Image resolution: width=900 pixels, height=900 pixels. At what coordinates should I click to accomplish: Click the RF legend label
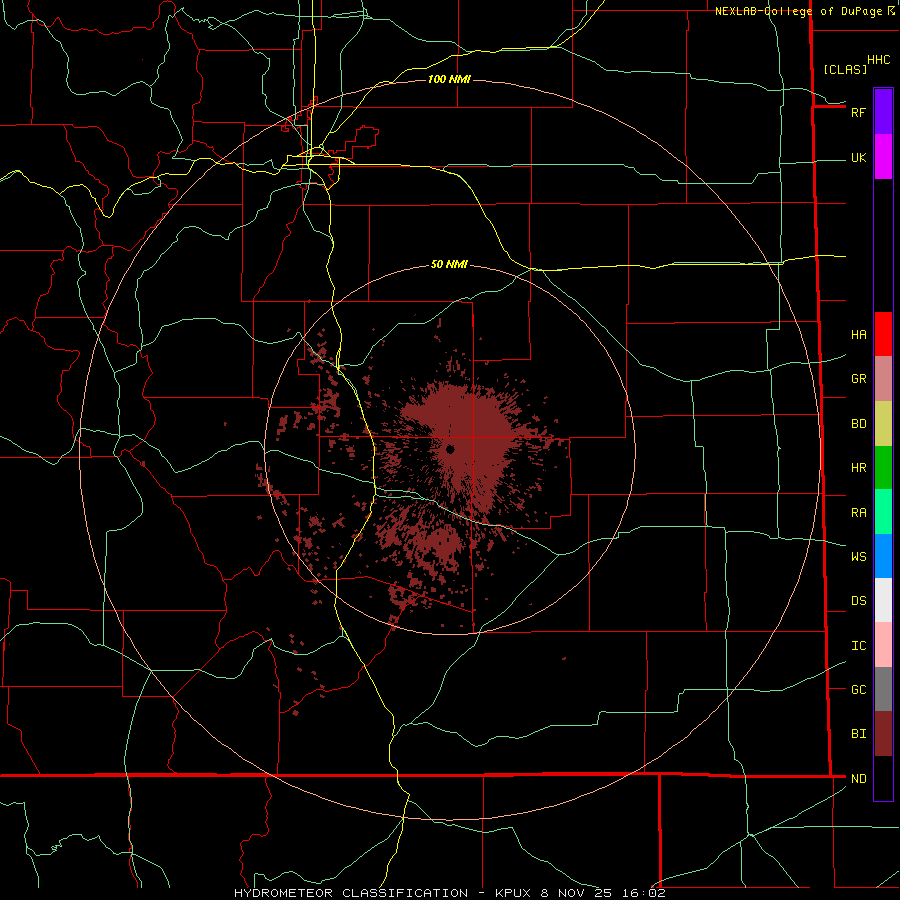(858, 112)
